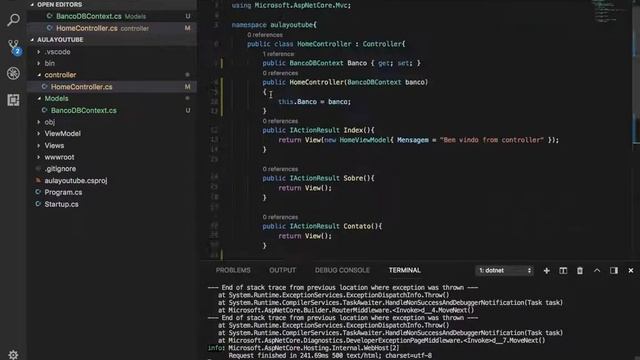Image resolution: width=640 pixels, height=360 pixels.
Task: Click '0 references' lens above Contato method
Action: pos(280,217)
